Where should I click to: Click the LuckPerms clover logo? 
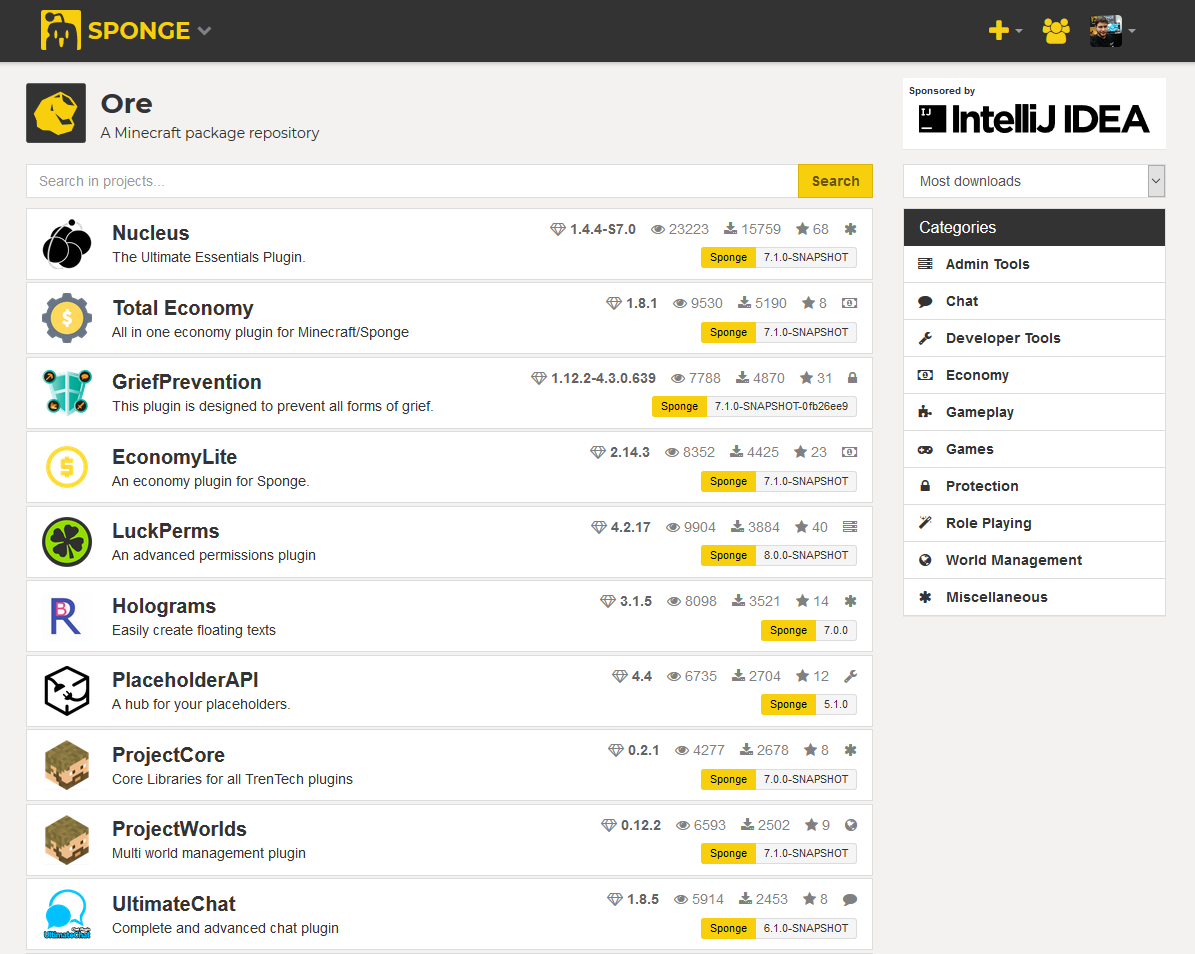(67, 542)
